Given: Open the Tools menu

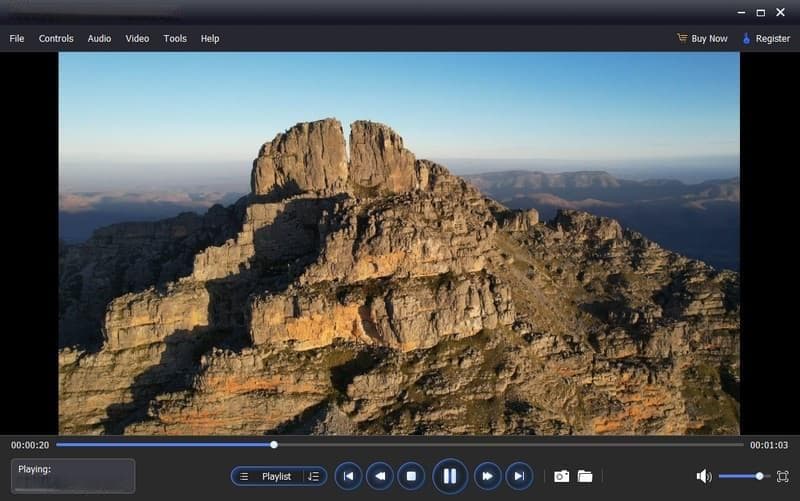Looking at the screenshot, I should [175, 39].
